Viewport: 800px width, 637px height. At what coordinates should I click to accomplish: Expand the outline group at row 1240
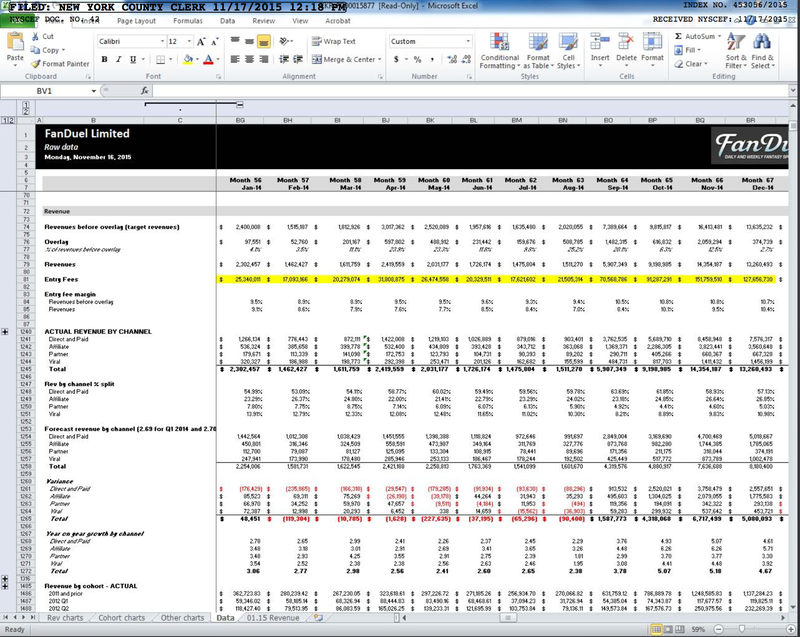5,332
